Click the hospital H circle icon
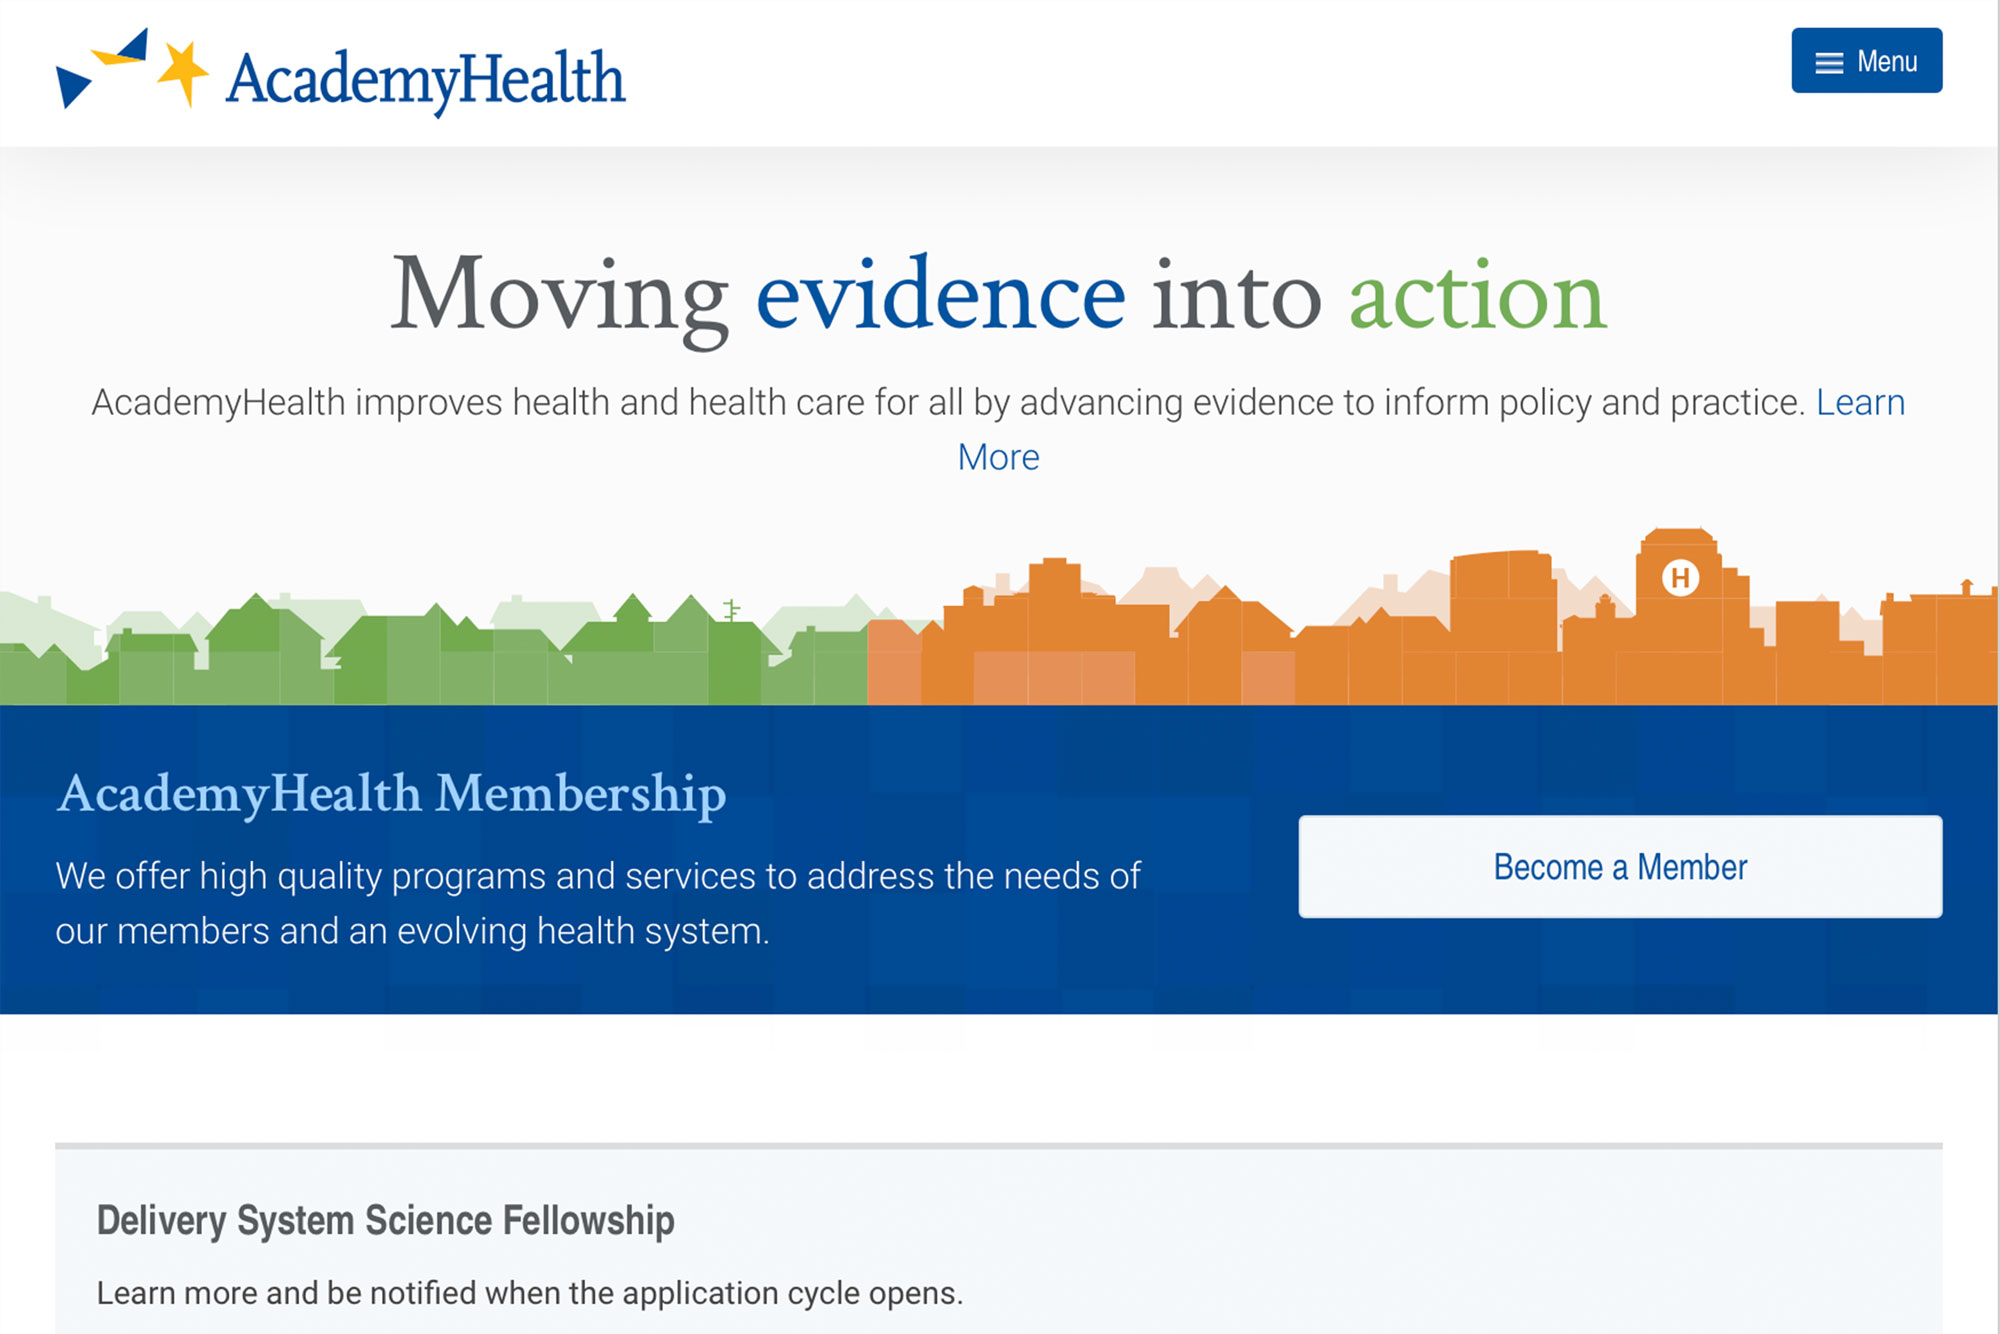Image resolution: width=2000 pixels, height=1334 pixels. [1680, 577]
